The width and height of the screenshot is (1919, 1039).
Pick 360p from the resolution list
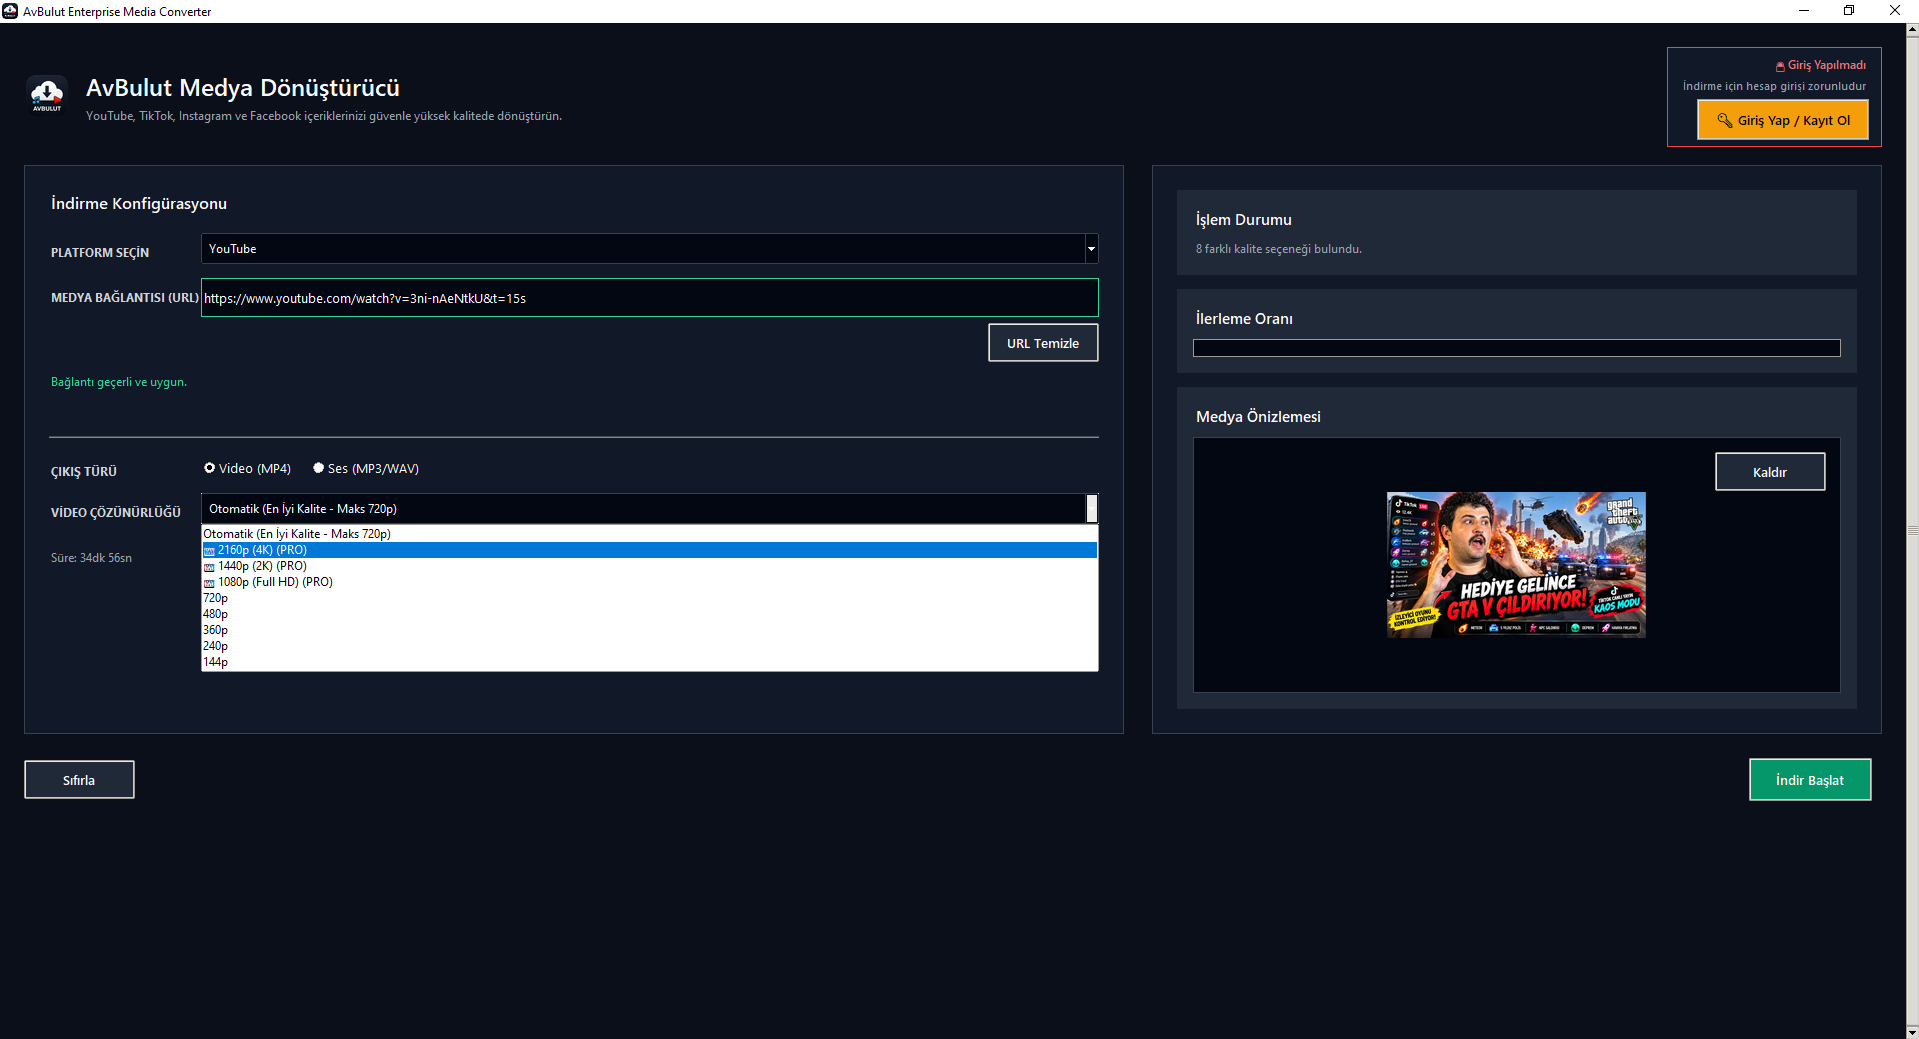point(650,630)
